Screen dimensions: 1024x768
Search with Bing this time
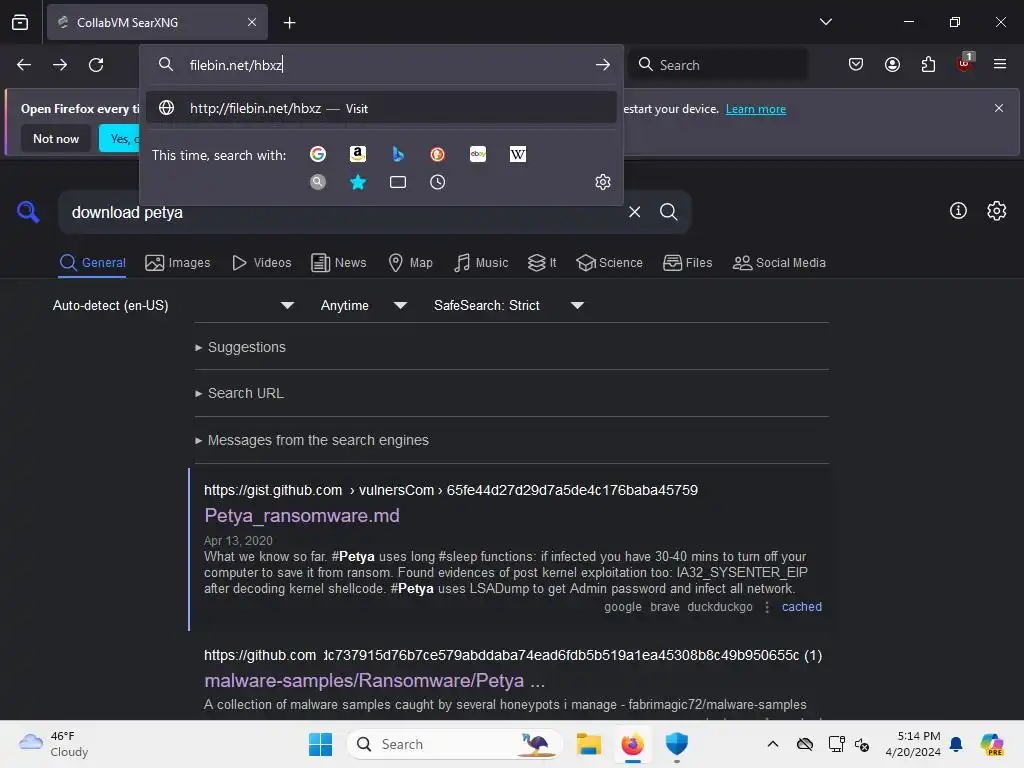[398, 154]
